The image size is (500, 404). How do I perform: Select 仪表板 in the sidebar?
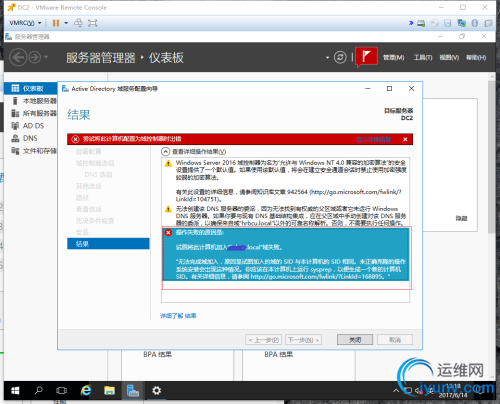click(x=31, y=88)
